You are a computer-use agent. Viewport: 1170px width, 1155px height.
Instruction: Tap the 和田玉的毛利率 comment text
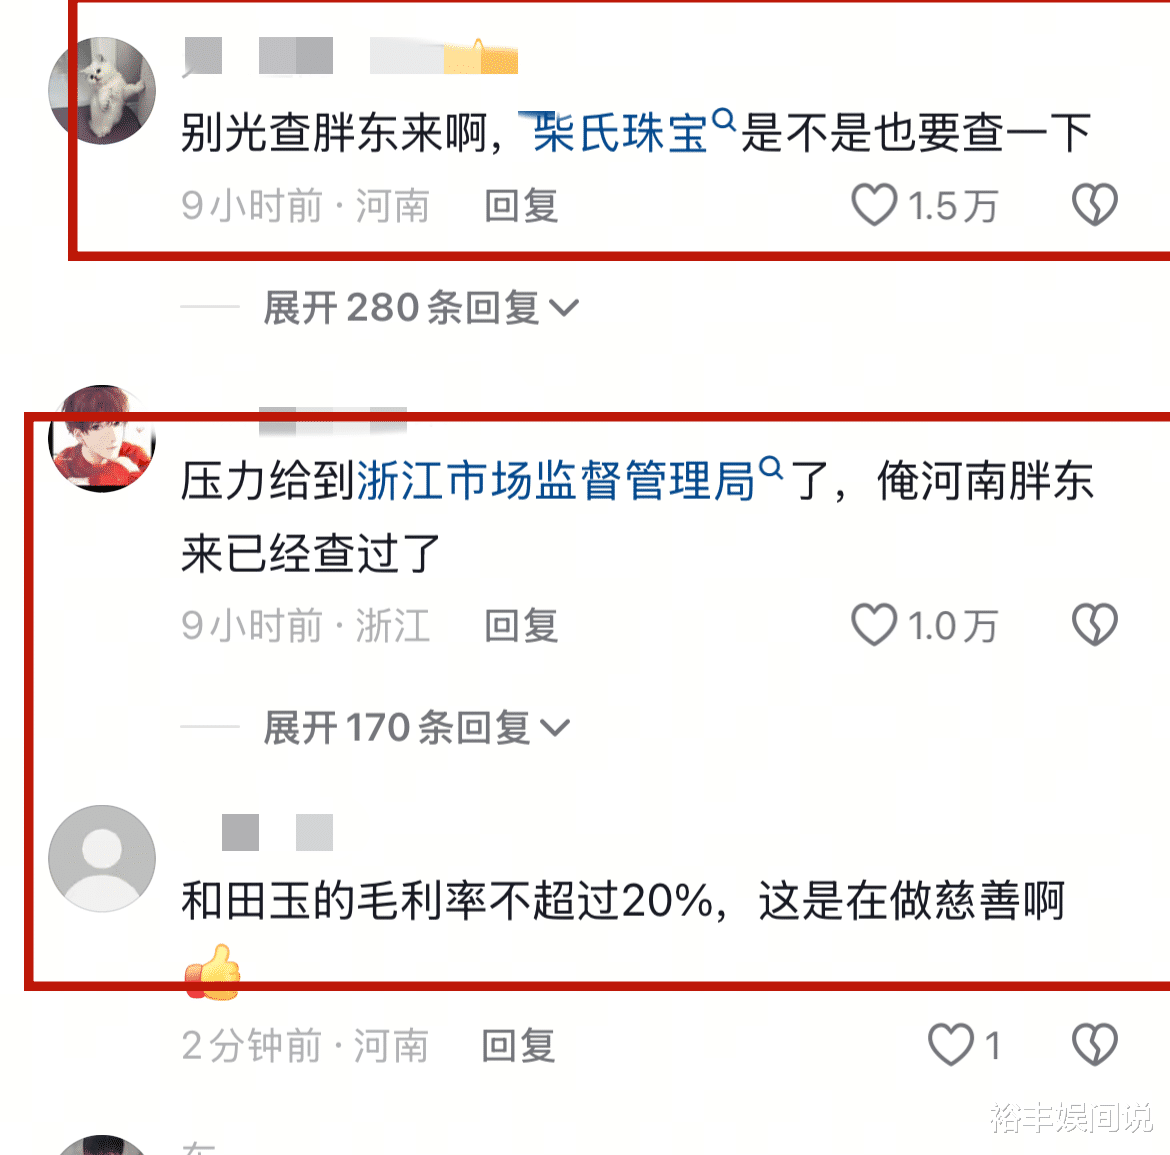tap(623, 901)
